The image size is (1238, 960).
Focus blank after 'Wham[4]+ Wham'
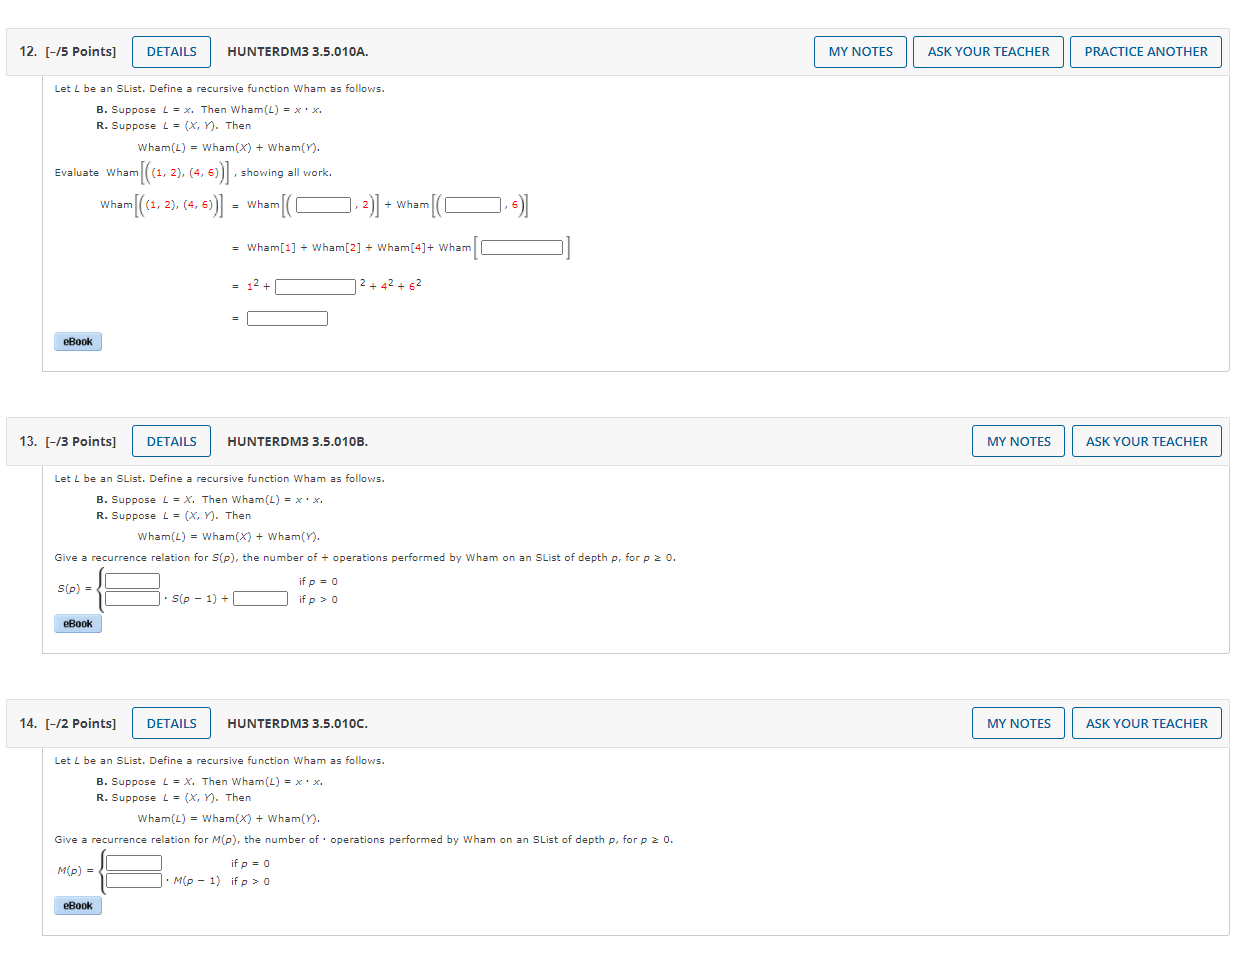[x=522, y=248]
